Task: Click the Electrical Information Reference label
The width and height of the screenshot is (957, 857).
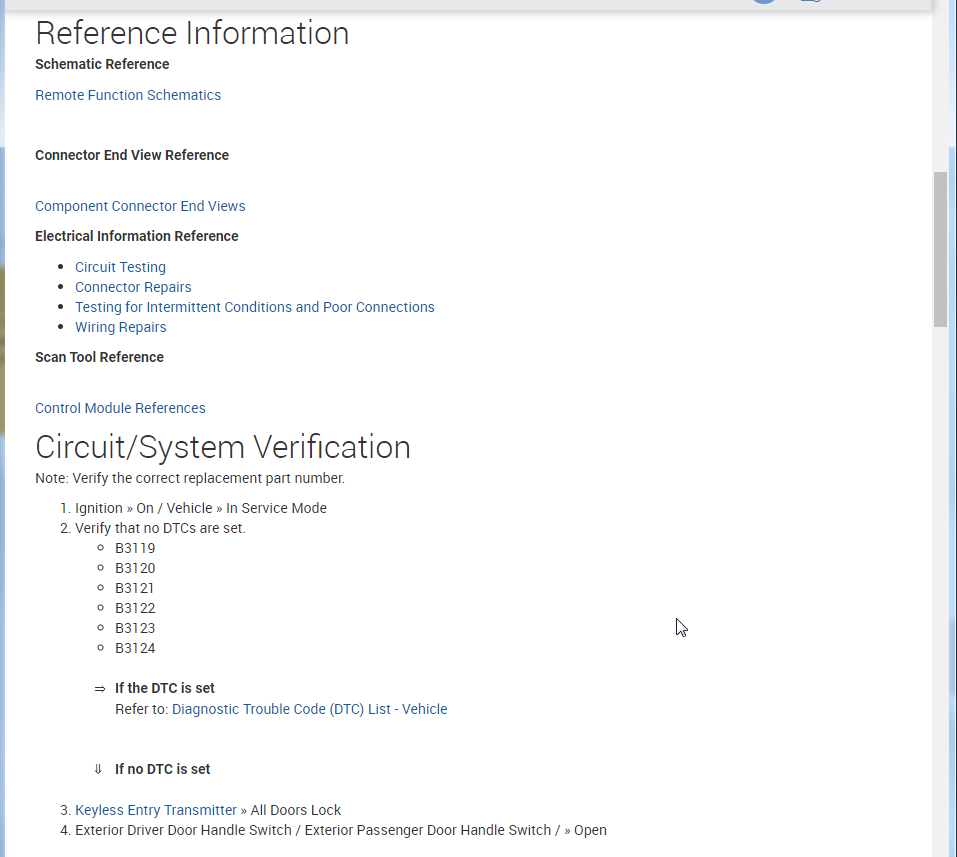Action: point(136,236)
